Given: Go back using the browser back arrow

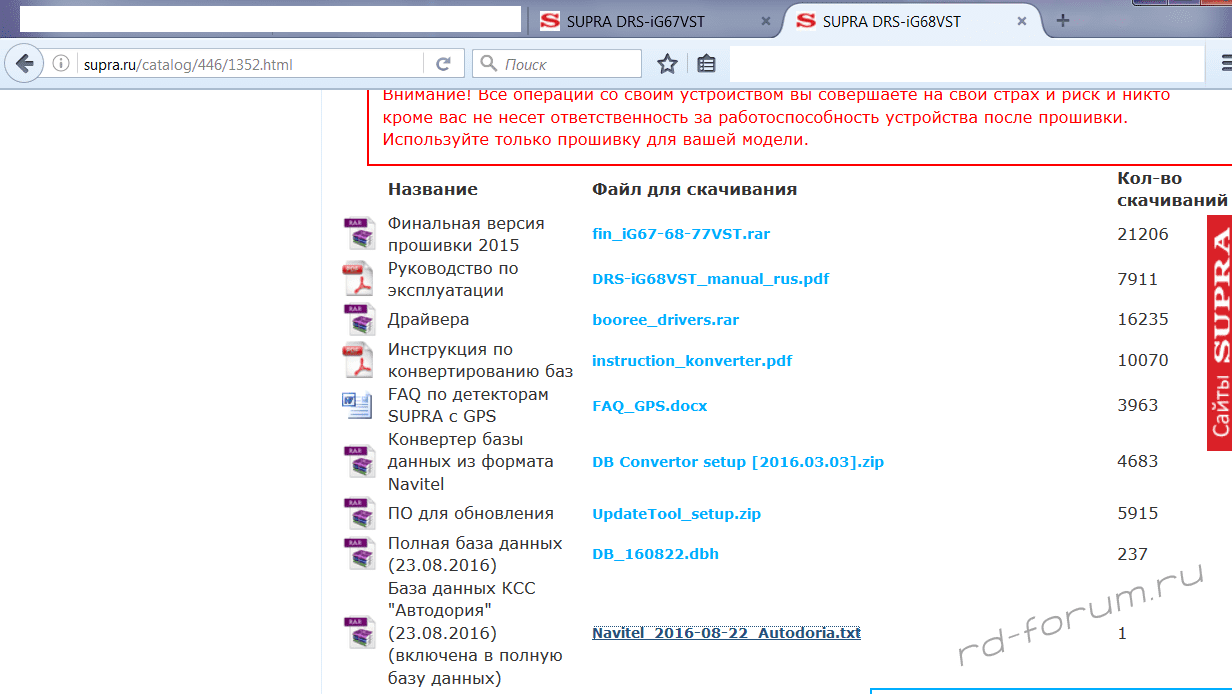Looking at the screenshot, I should (x=25, y=63).
